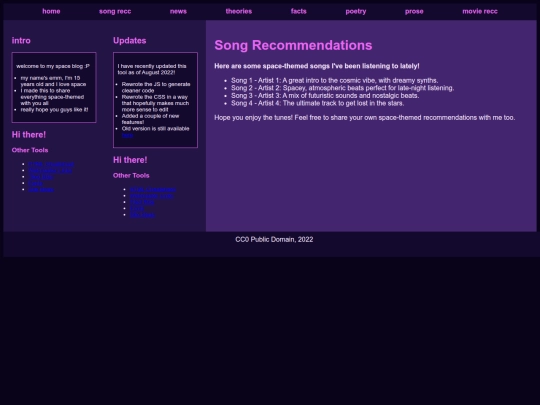Open Site Ideas link under Updates column
Image resolution: width=540 pixels, height=405 pixels.
(x=143, y=215)
